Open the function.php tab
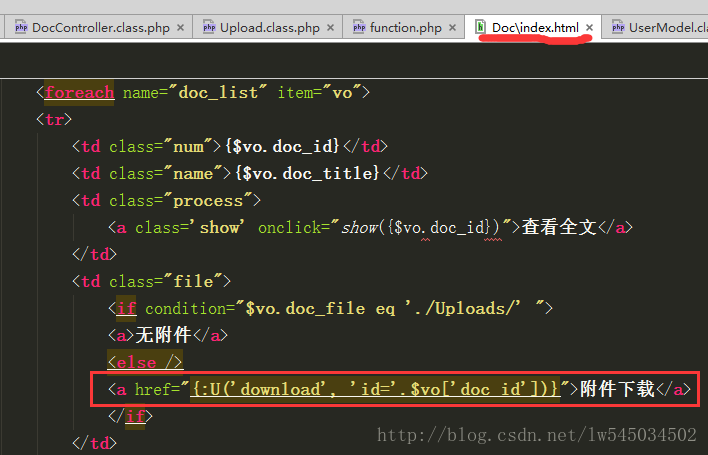The image size is (708, 455). click(404, 28)
